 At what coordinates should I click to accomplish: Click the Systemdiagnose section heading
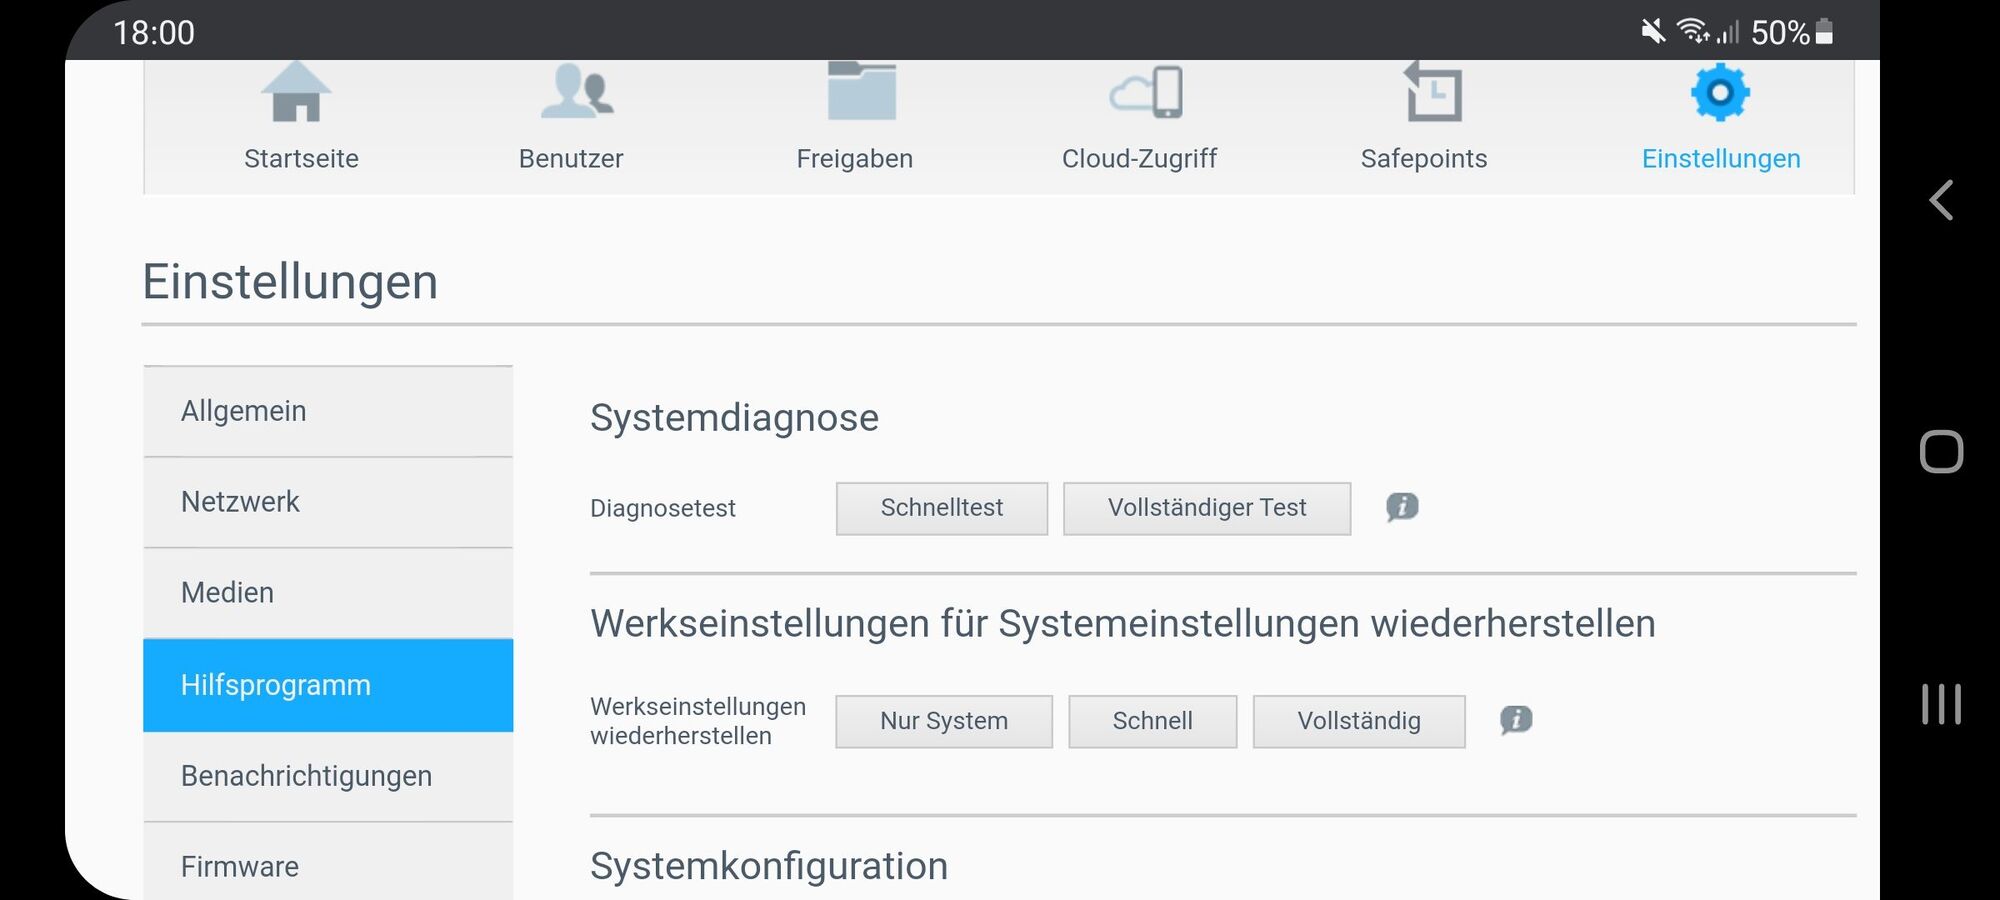734,418
